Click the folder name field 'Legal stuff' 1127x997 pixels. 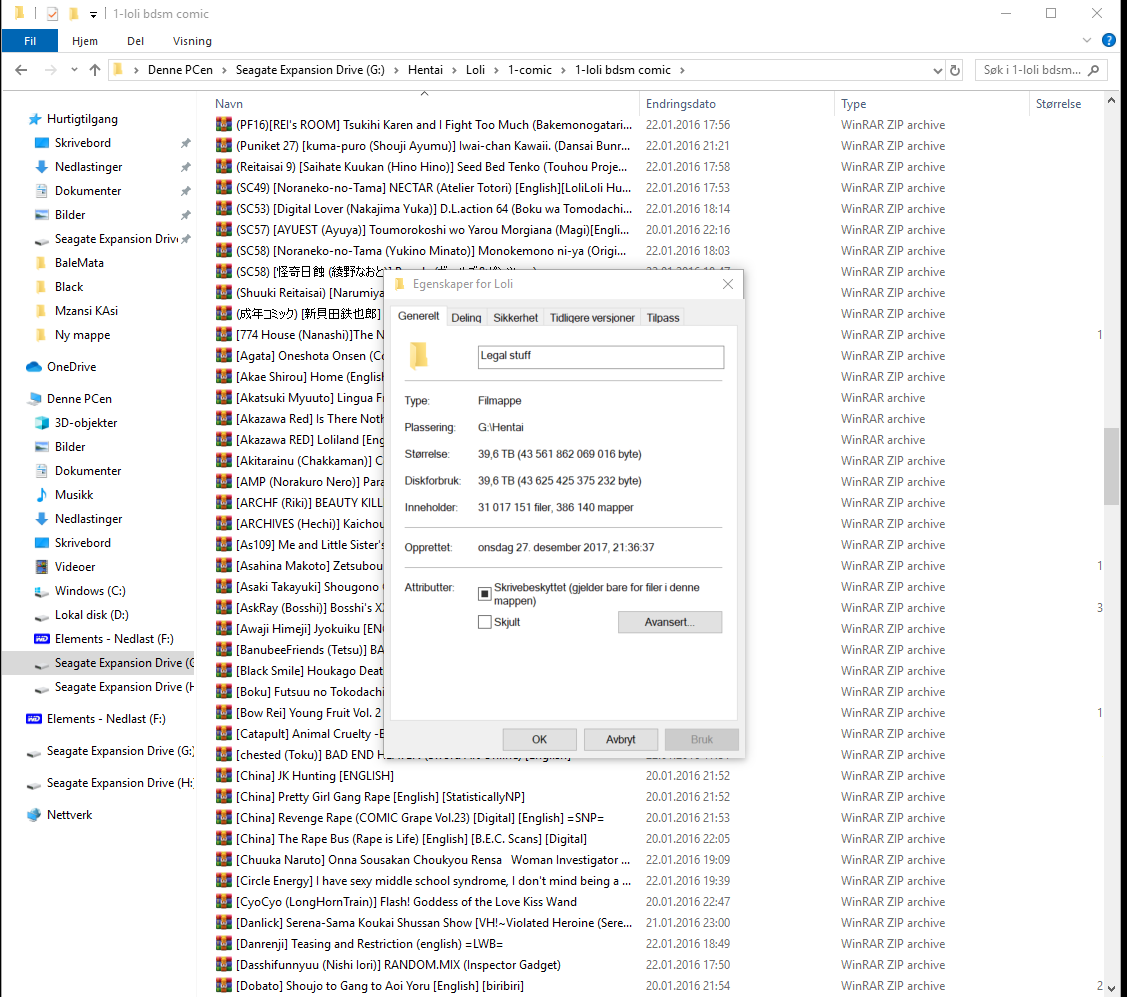pyautogui.click(x=600, y=357)
